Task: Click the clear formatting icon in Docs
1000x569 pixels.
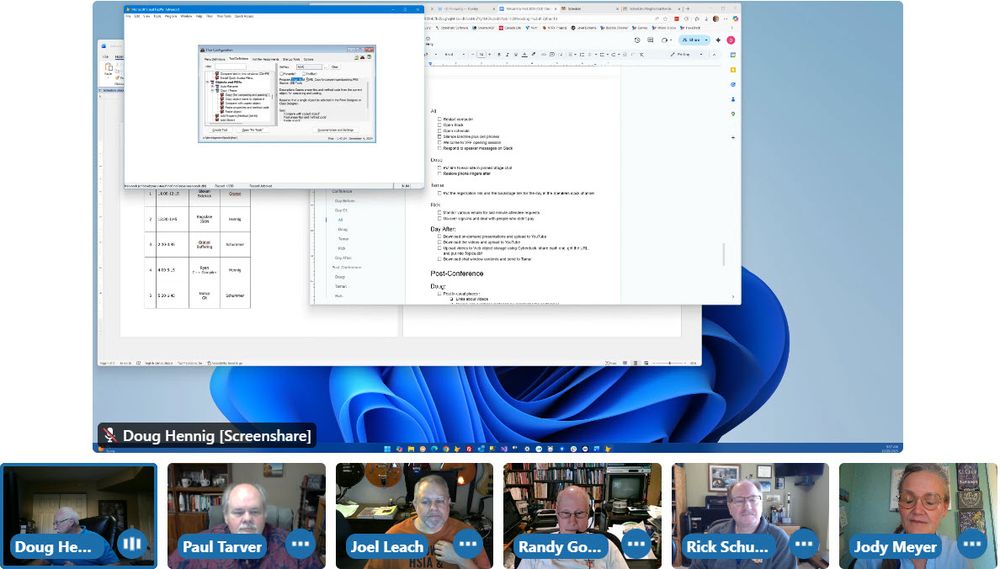Action: pyautogui.click(x=642, y=54)
